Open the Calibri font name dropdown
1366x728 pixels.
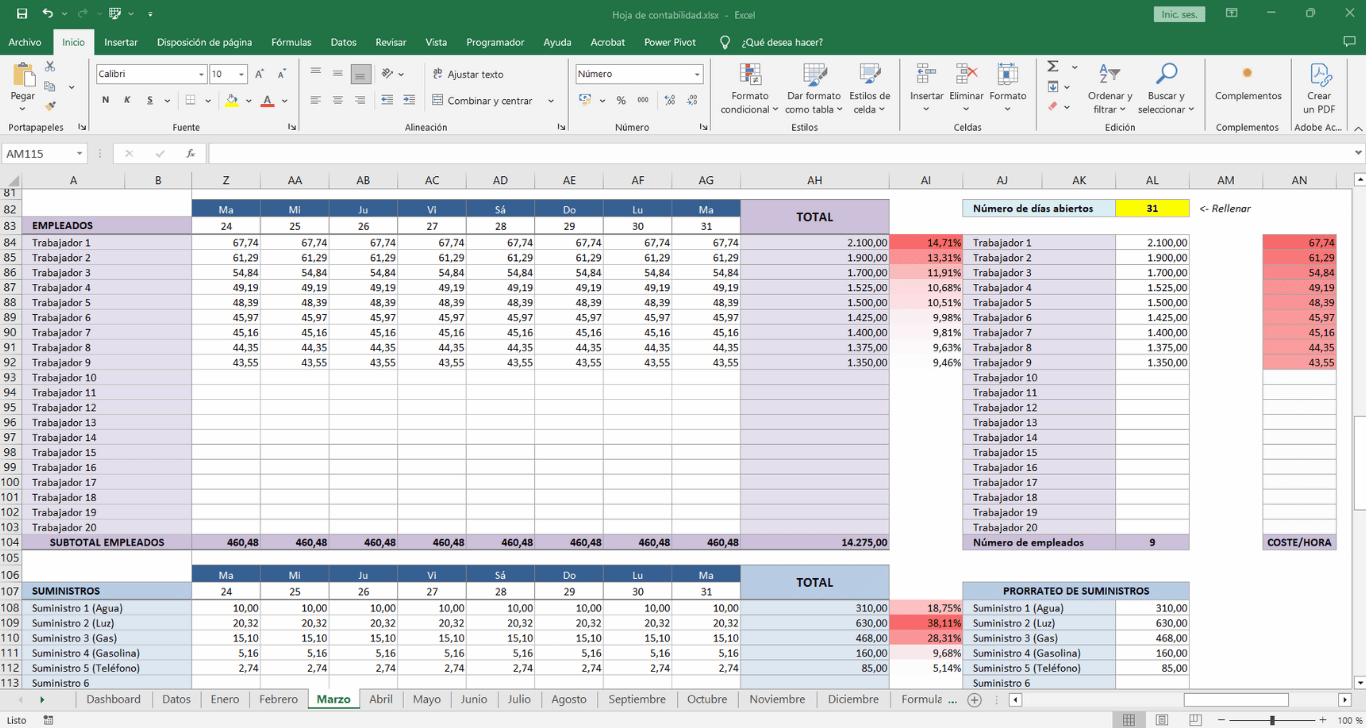tap(201, 74)
